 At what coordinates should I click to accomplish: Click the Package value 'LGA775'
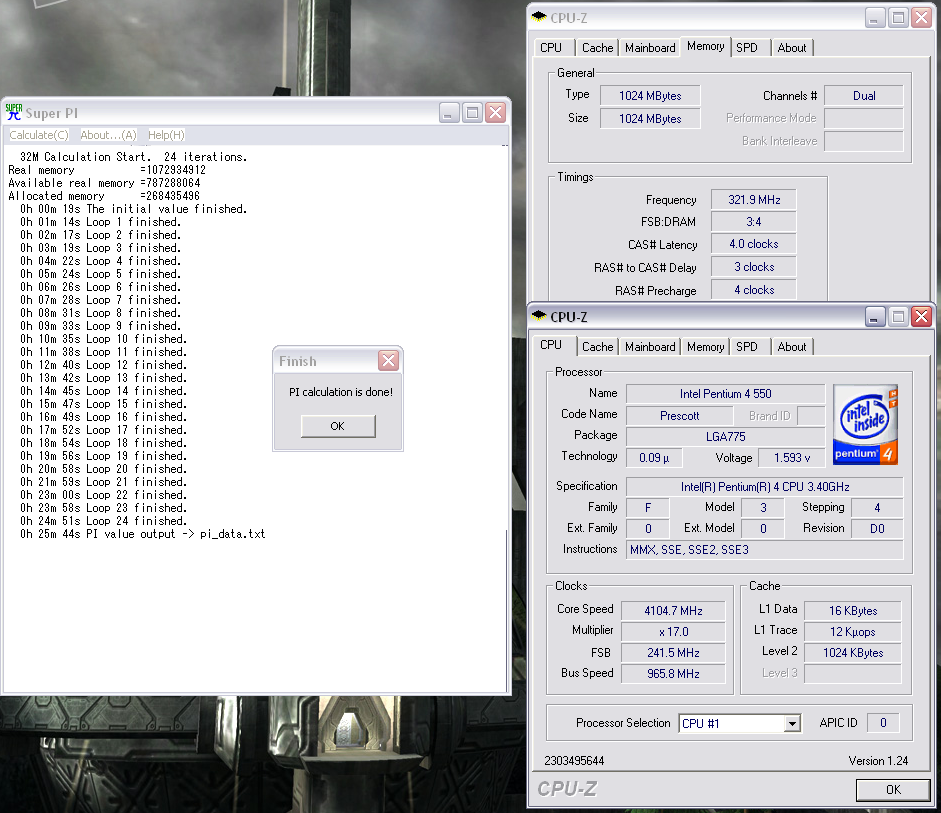726,437
